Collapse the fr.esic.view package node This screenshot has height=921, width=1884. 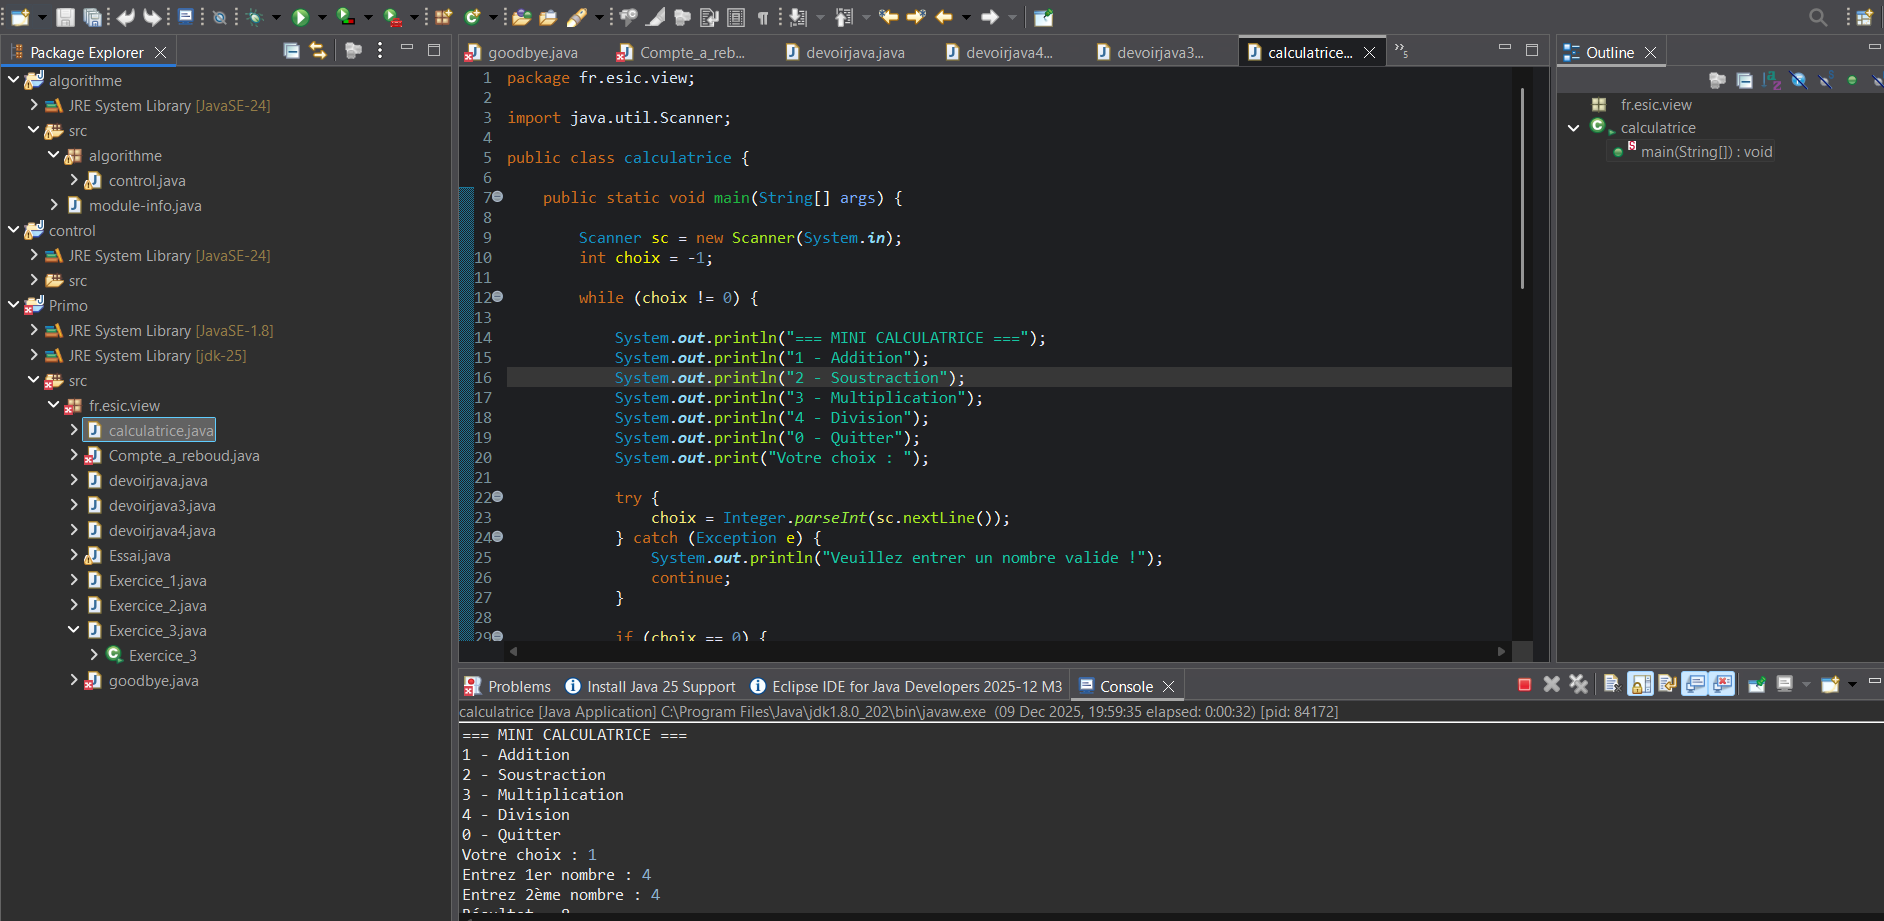(x=54, y=405)
